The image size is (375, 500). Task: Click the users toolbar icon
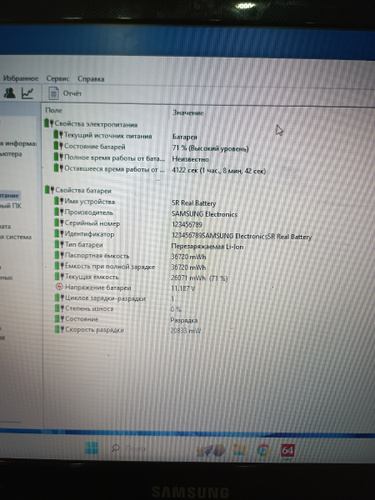tap(9, 92)
